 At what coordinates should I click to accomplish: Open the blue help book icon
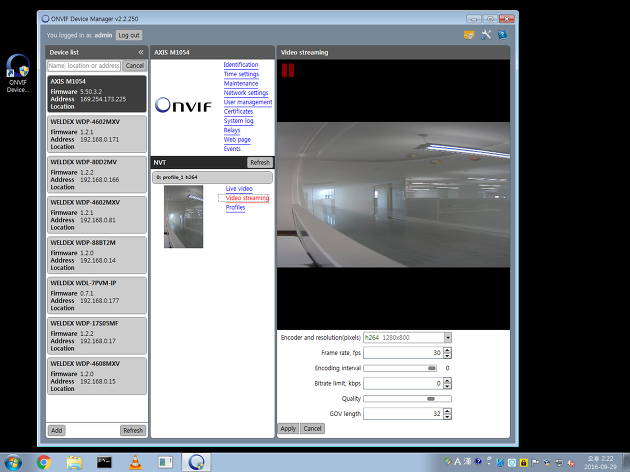pos(502,35)
